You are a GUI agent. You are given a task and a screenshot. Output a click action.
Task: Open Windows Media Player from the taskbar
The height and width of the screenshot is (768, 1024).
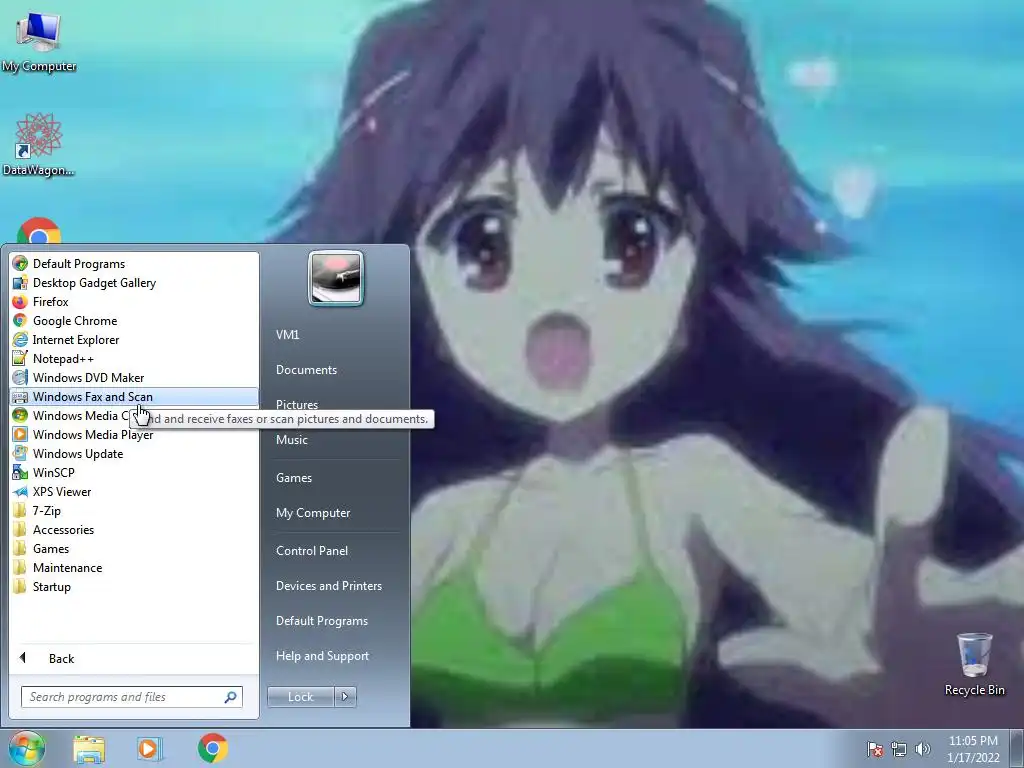(150, 748)
